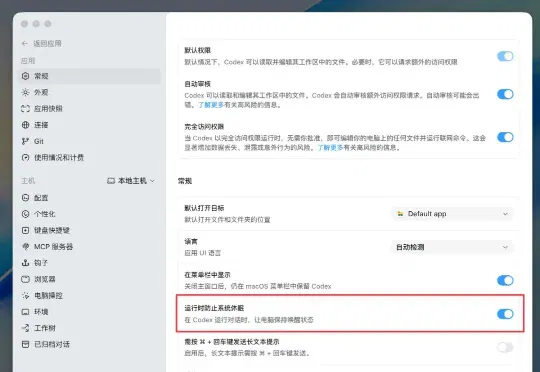Image resolution: width=540 pixels, height=372 pixels.
Task: Click the 使用情况和计费 gauge icon
Action: (x=25, y=158)
